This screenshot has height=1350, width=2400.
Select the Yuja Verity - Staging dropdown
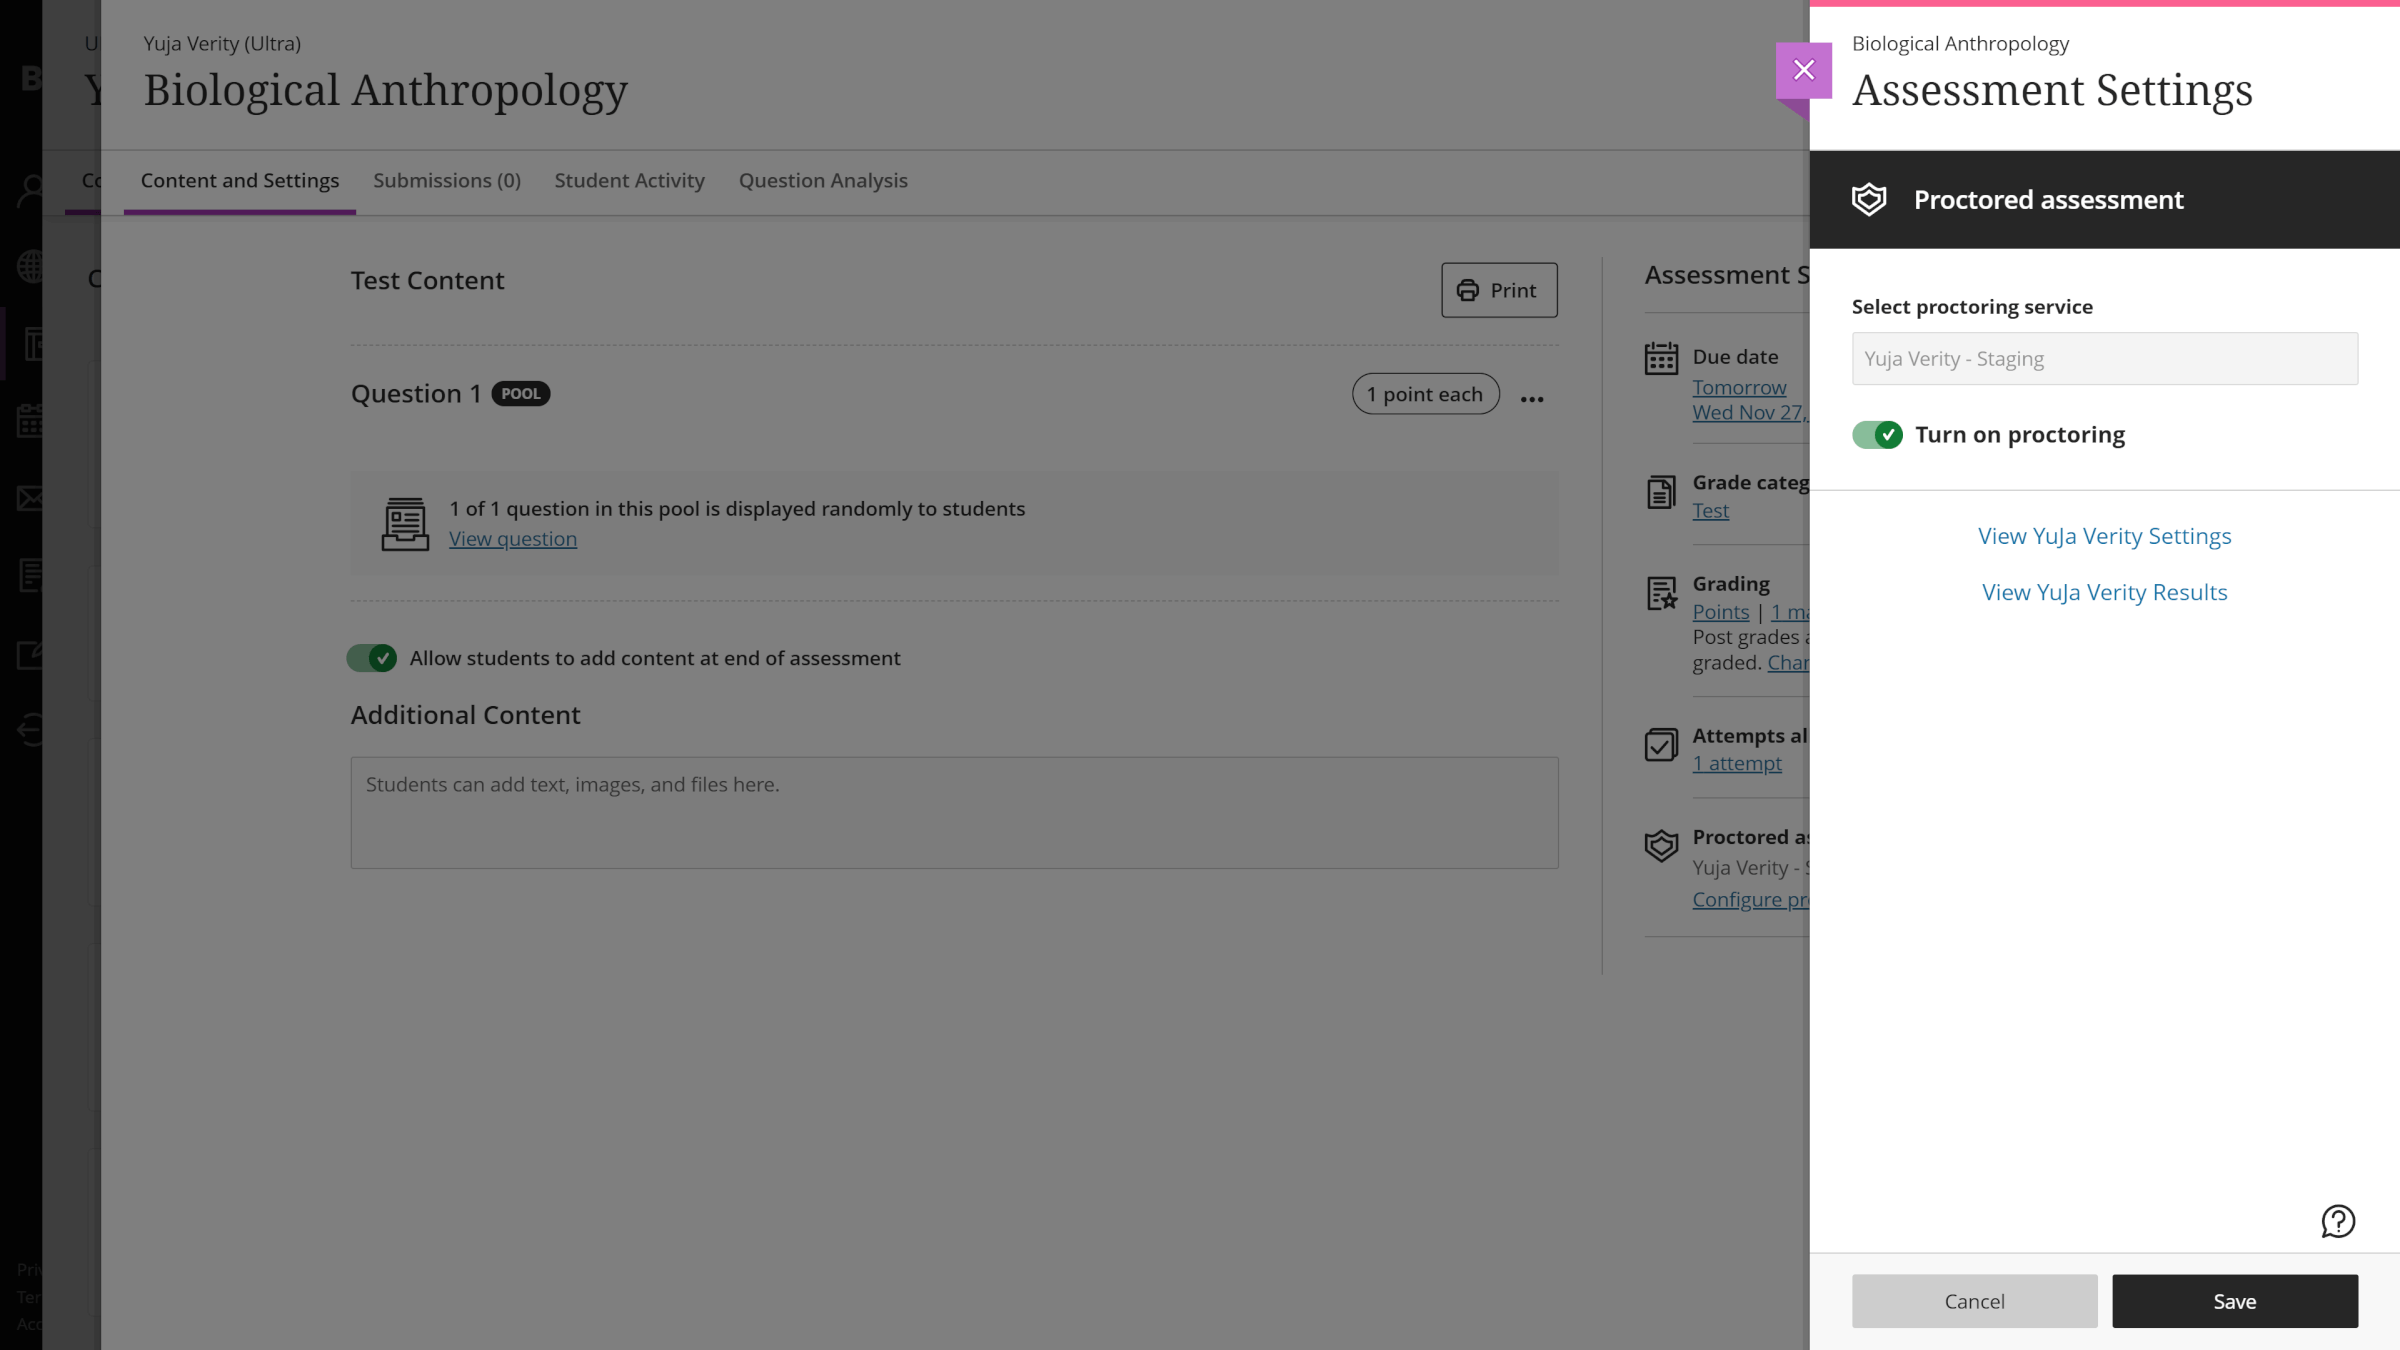click(2105, 358)
